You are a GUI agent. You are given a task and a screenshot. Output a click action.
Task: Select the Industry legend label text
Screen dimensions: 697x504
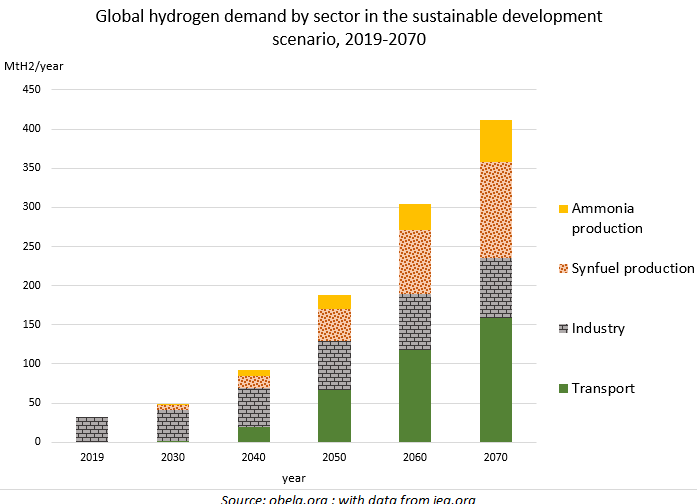click(600, 328)
